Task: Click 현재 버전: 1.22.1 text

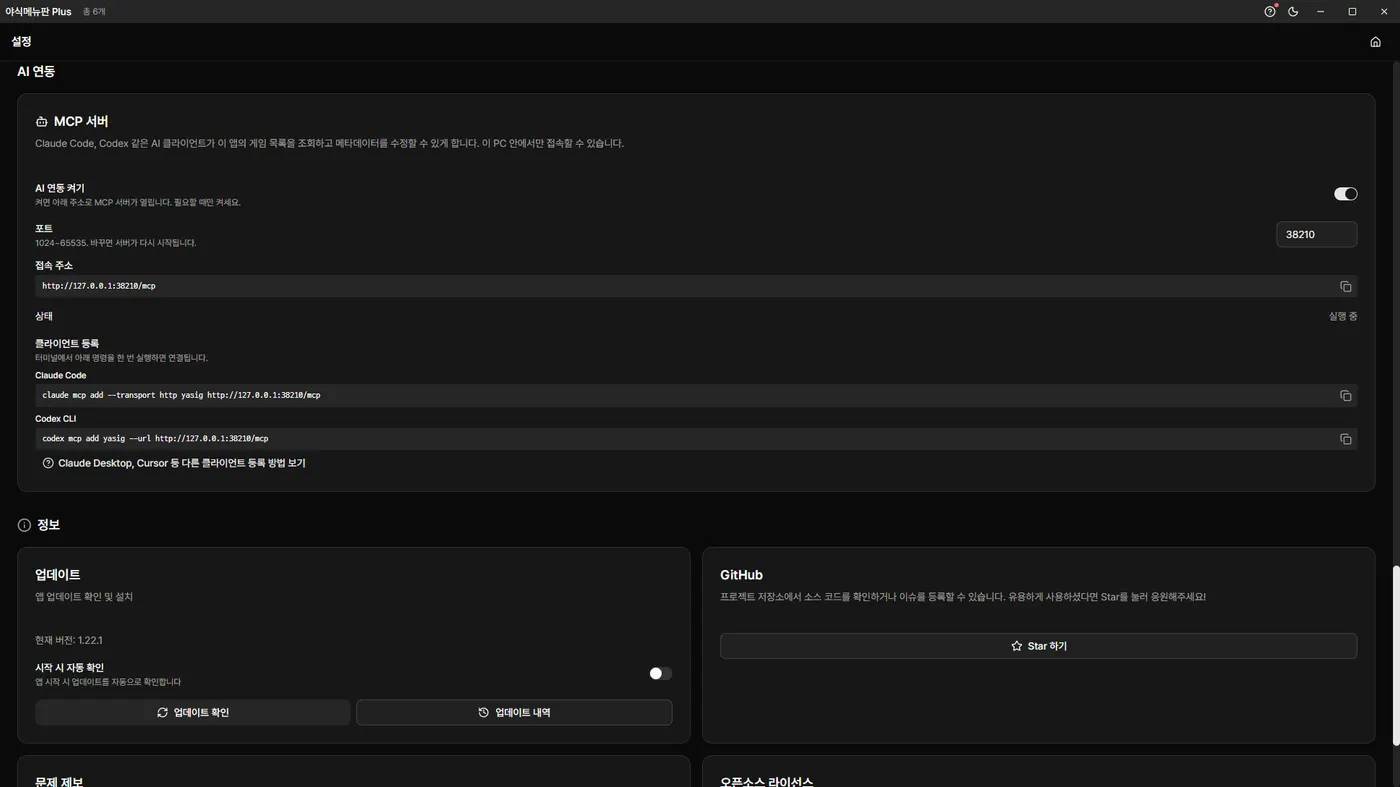Action: pyautogui.click(x=69, y=640)
